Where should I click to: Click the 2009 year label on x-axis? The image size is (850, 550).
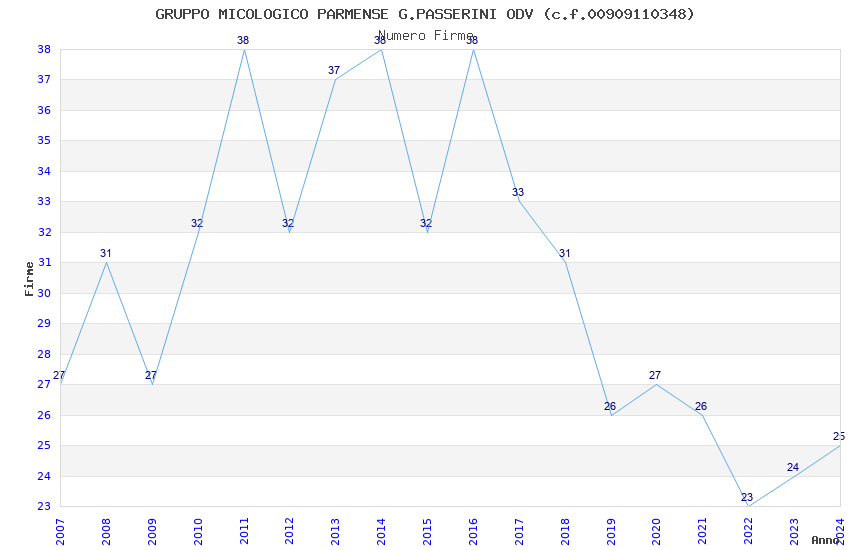tap(152, 531)
